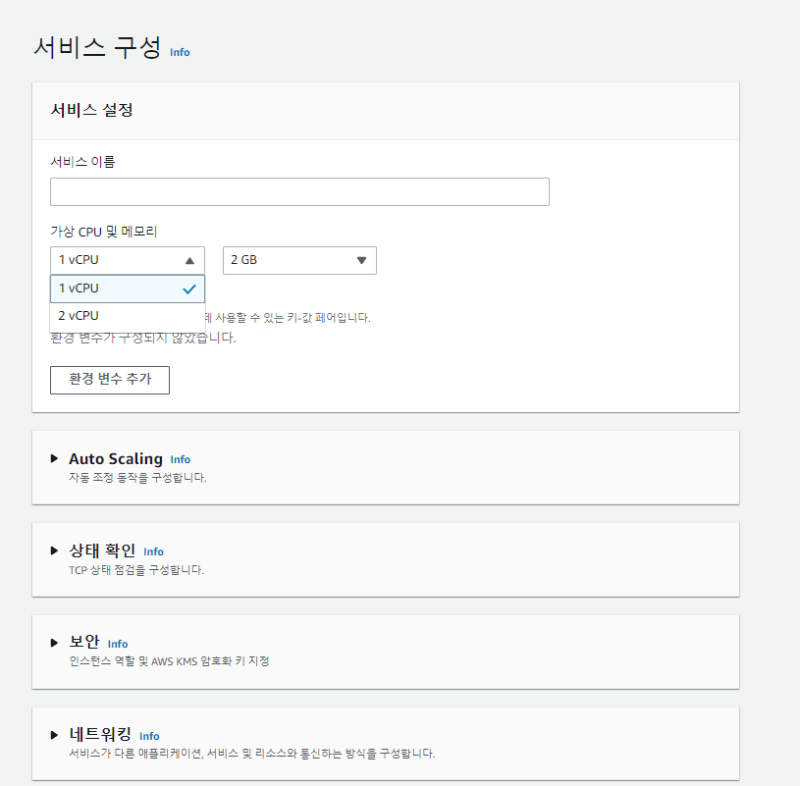The width and height of the screenshot is (800, 786).
Task: Open the 2 GB memory dropdown
Action: tap(299, 260)
